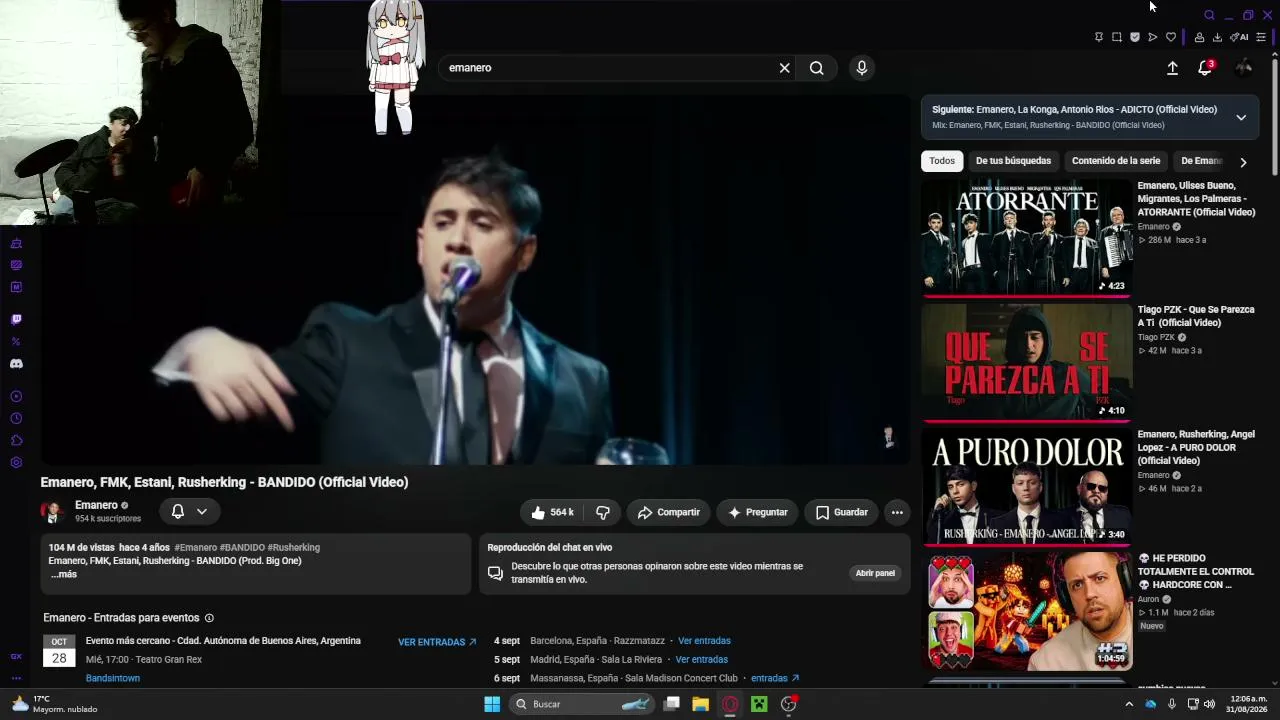
Task: Open the YouTube account avatar
Action: pos(1244,68)
